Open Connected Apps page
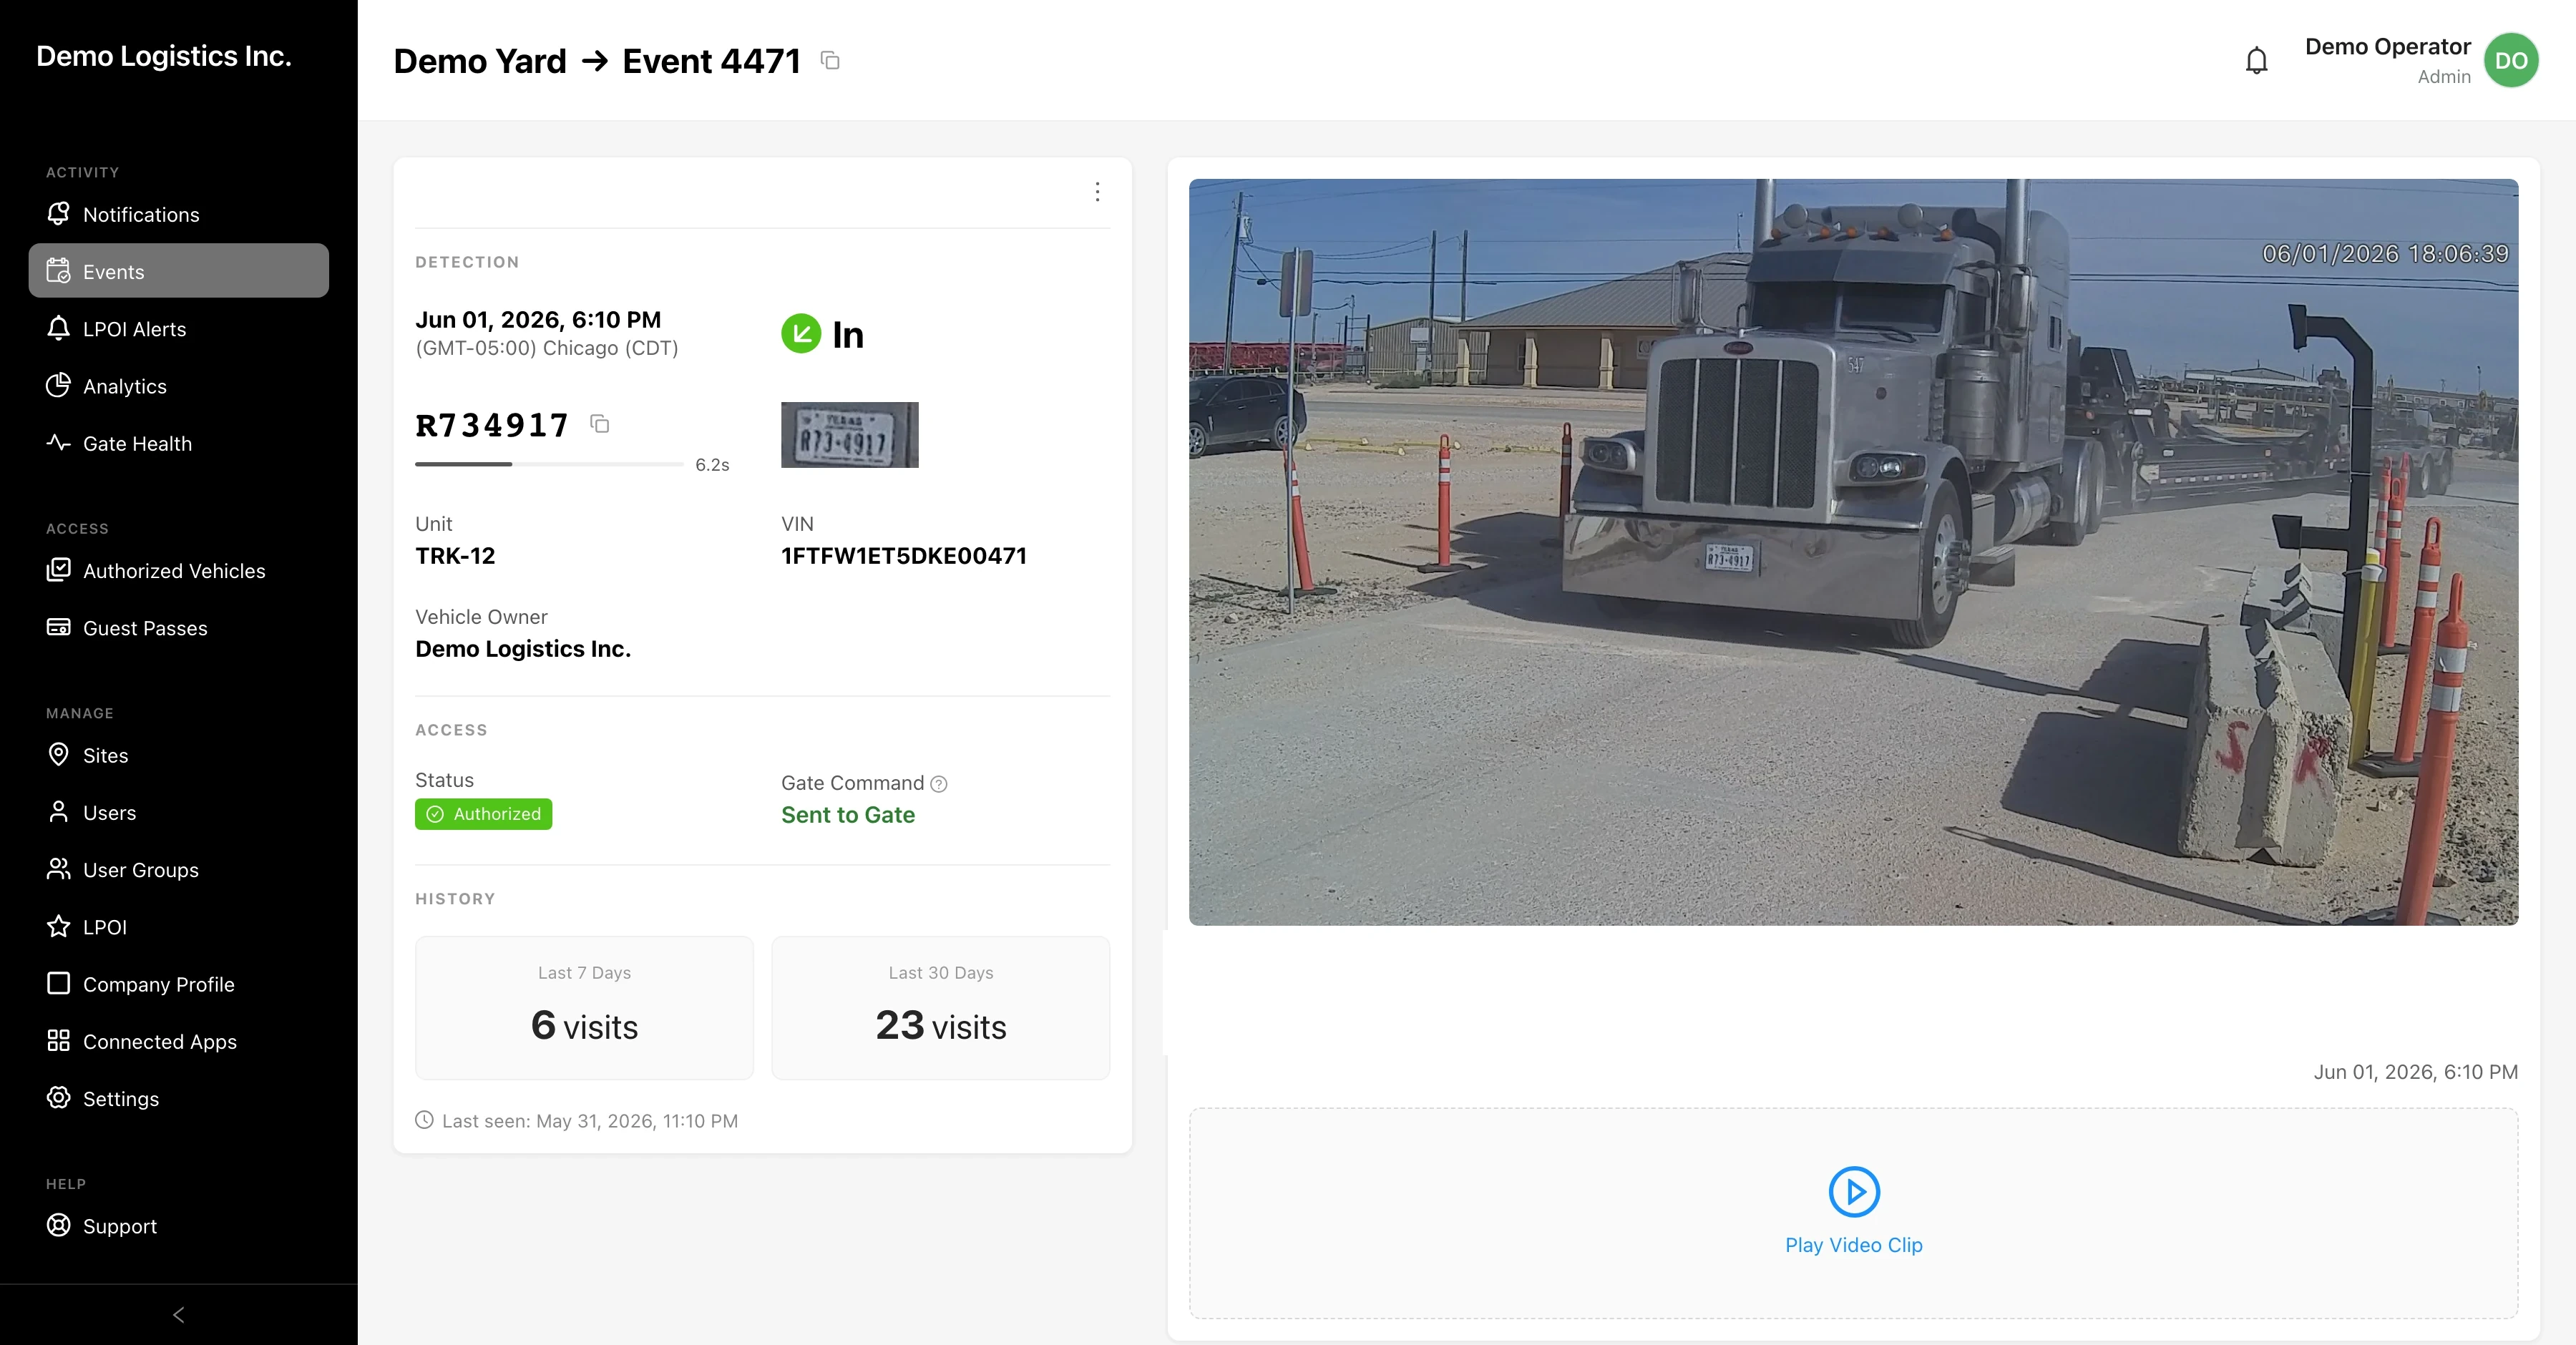This screenshot has width=2576, height=1345. [x=178, y=1041]
